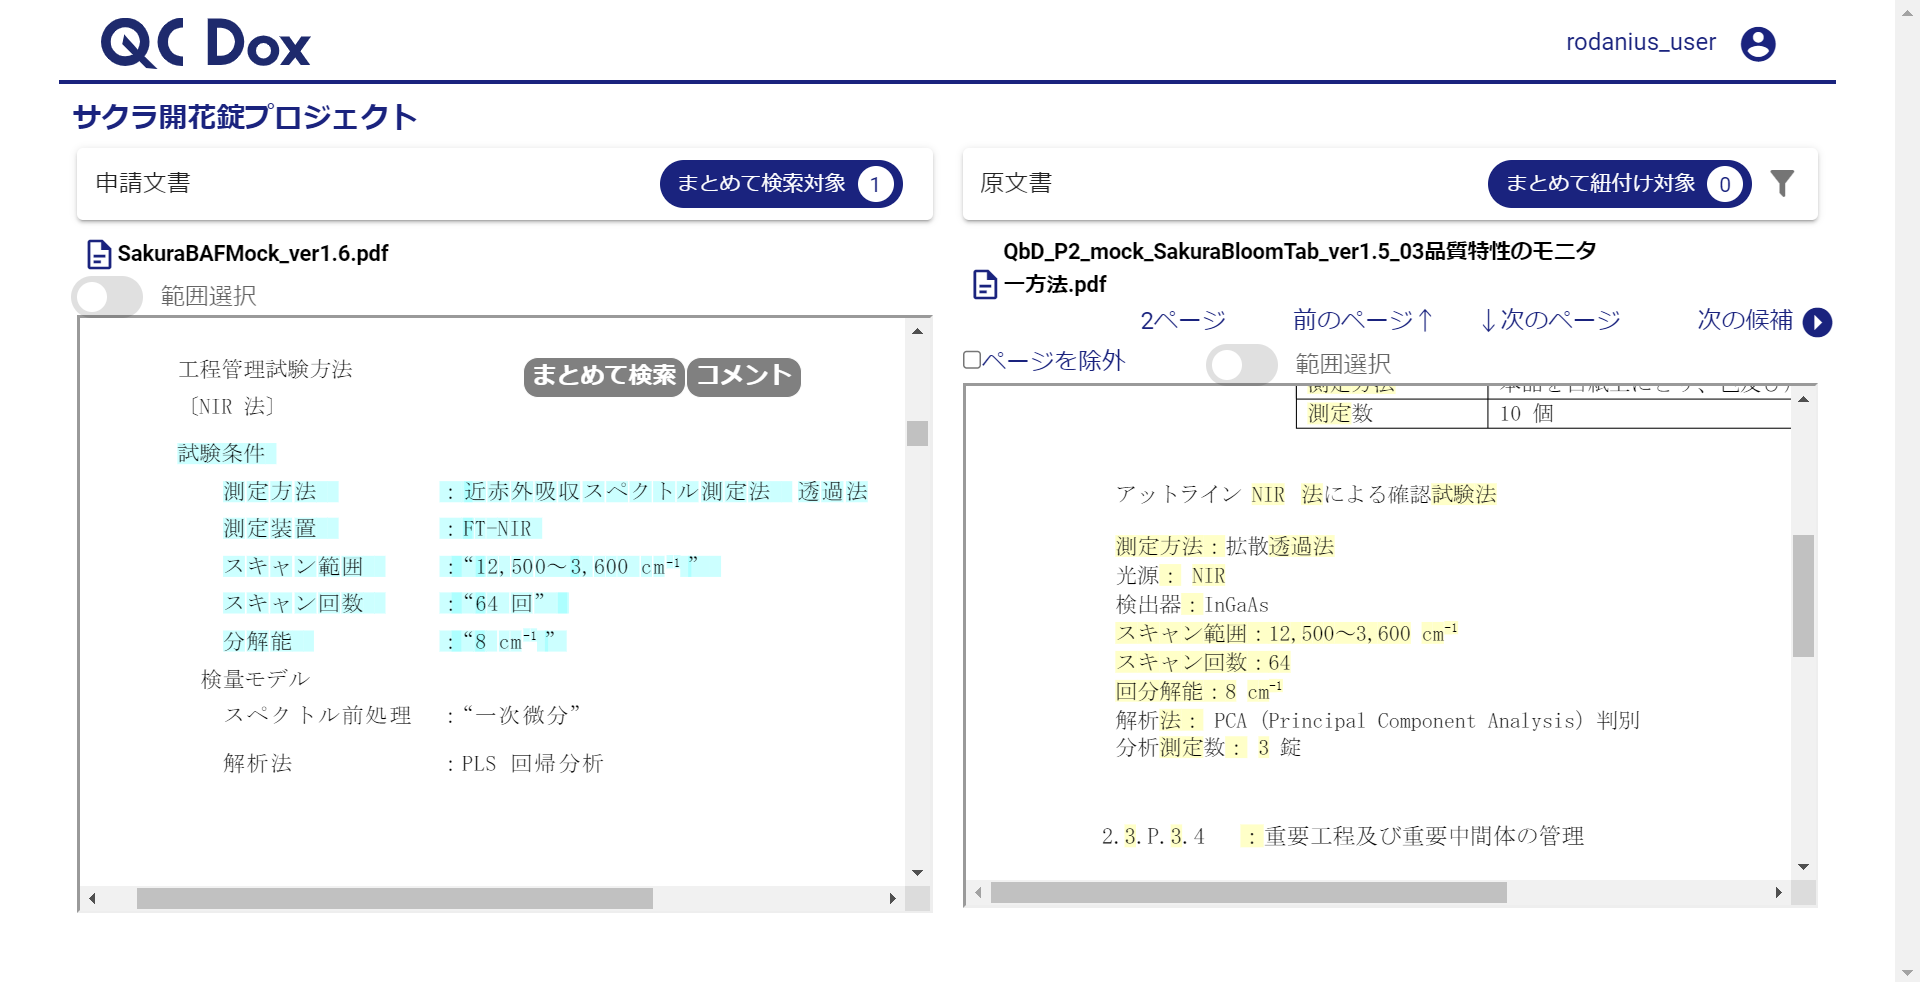Image resolution: width=1920 pixels, height=982 pixels.
Task: Open the user account avatar icon
Action: (1758, 44)
